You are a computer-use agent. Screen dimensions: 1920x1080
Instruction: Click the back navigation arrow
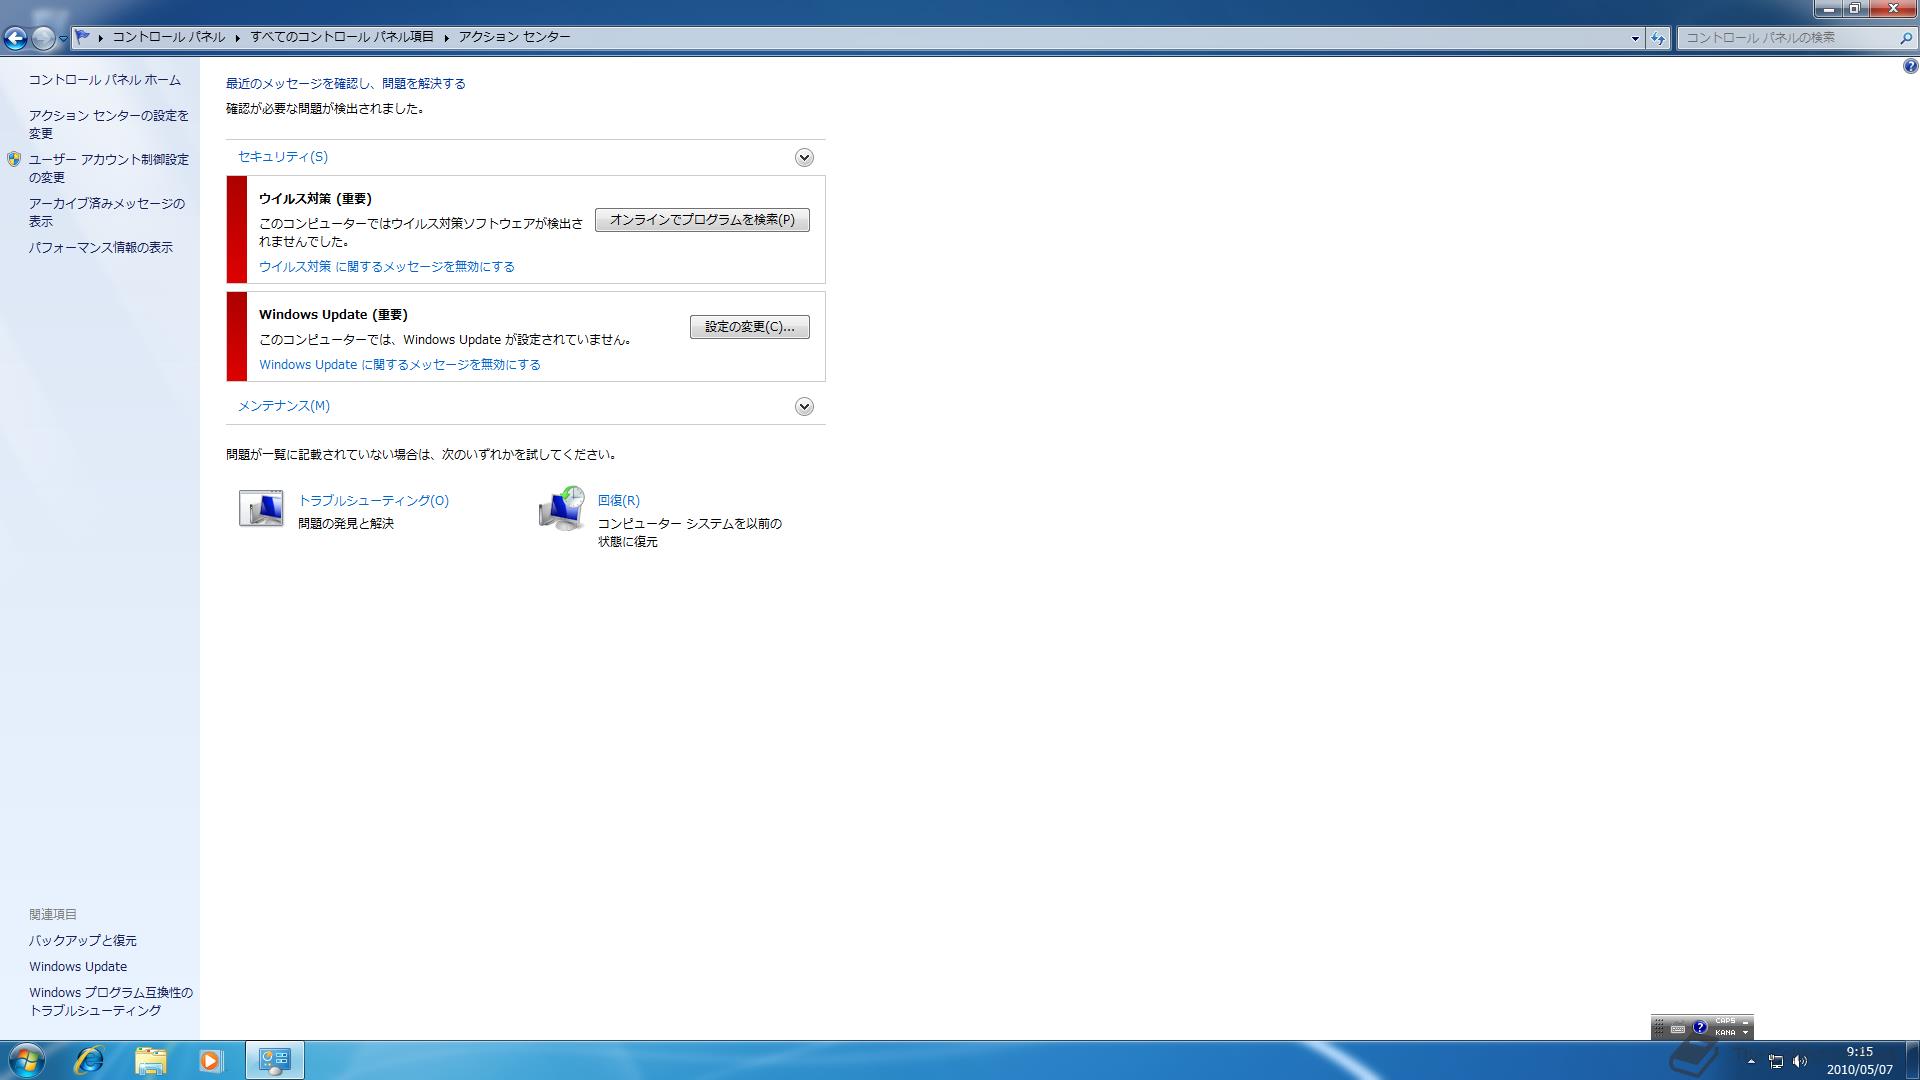(x=15, y=38)
